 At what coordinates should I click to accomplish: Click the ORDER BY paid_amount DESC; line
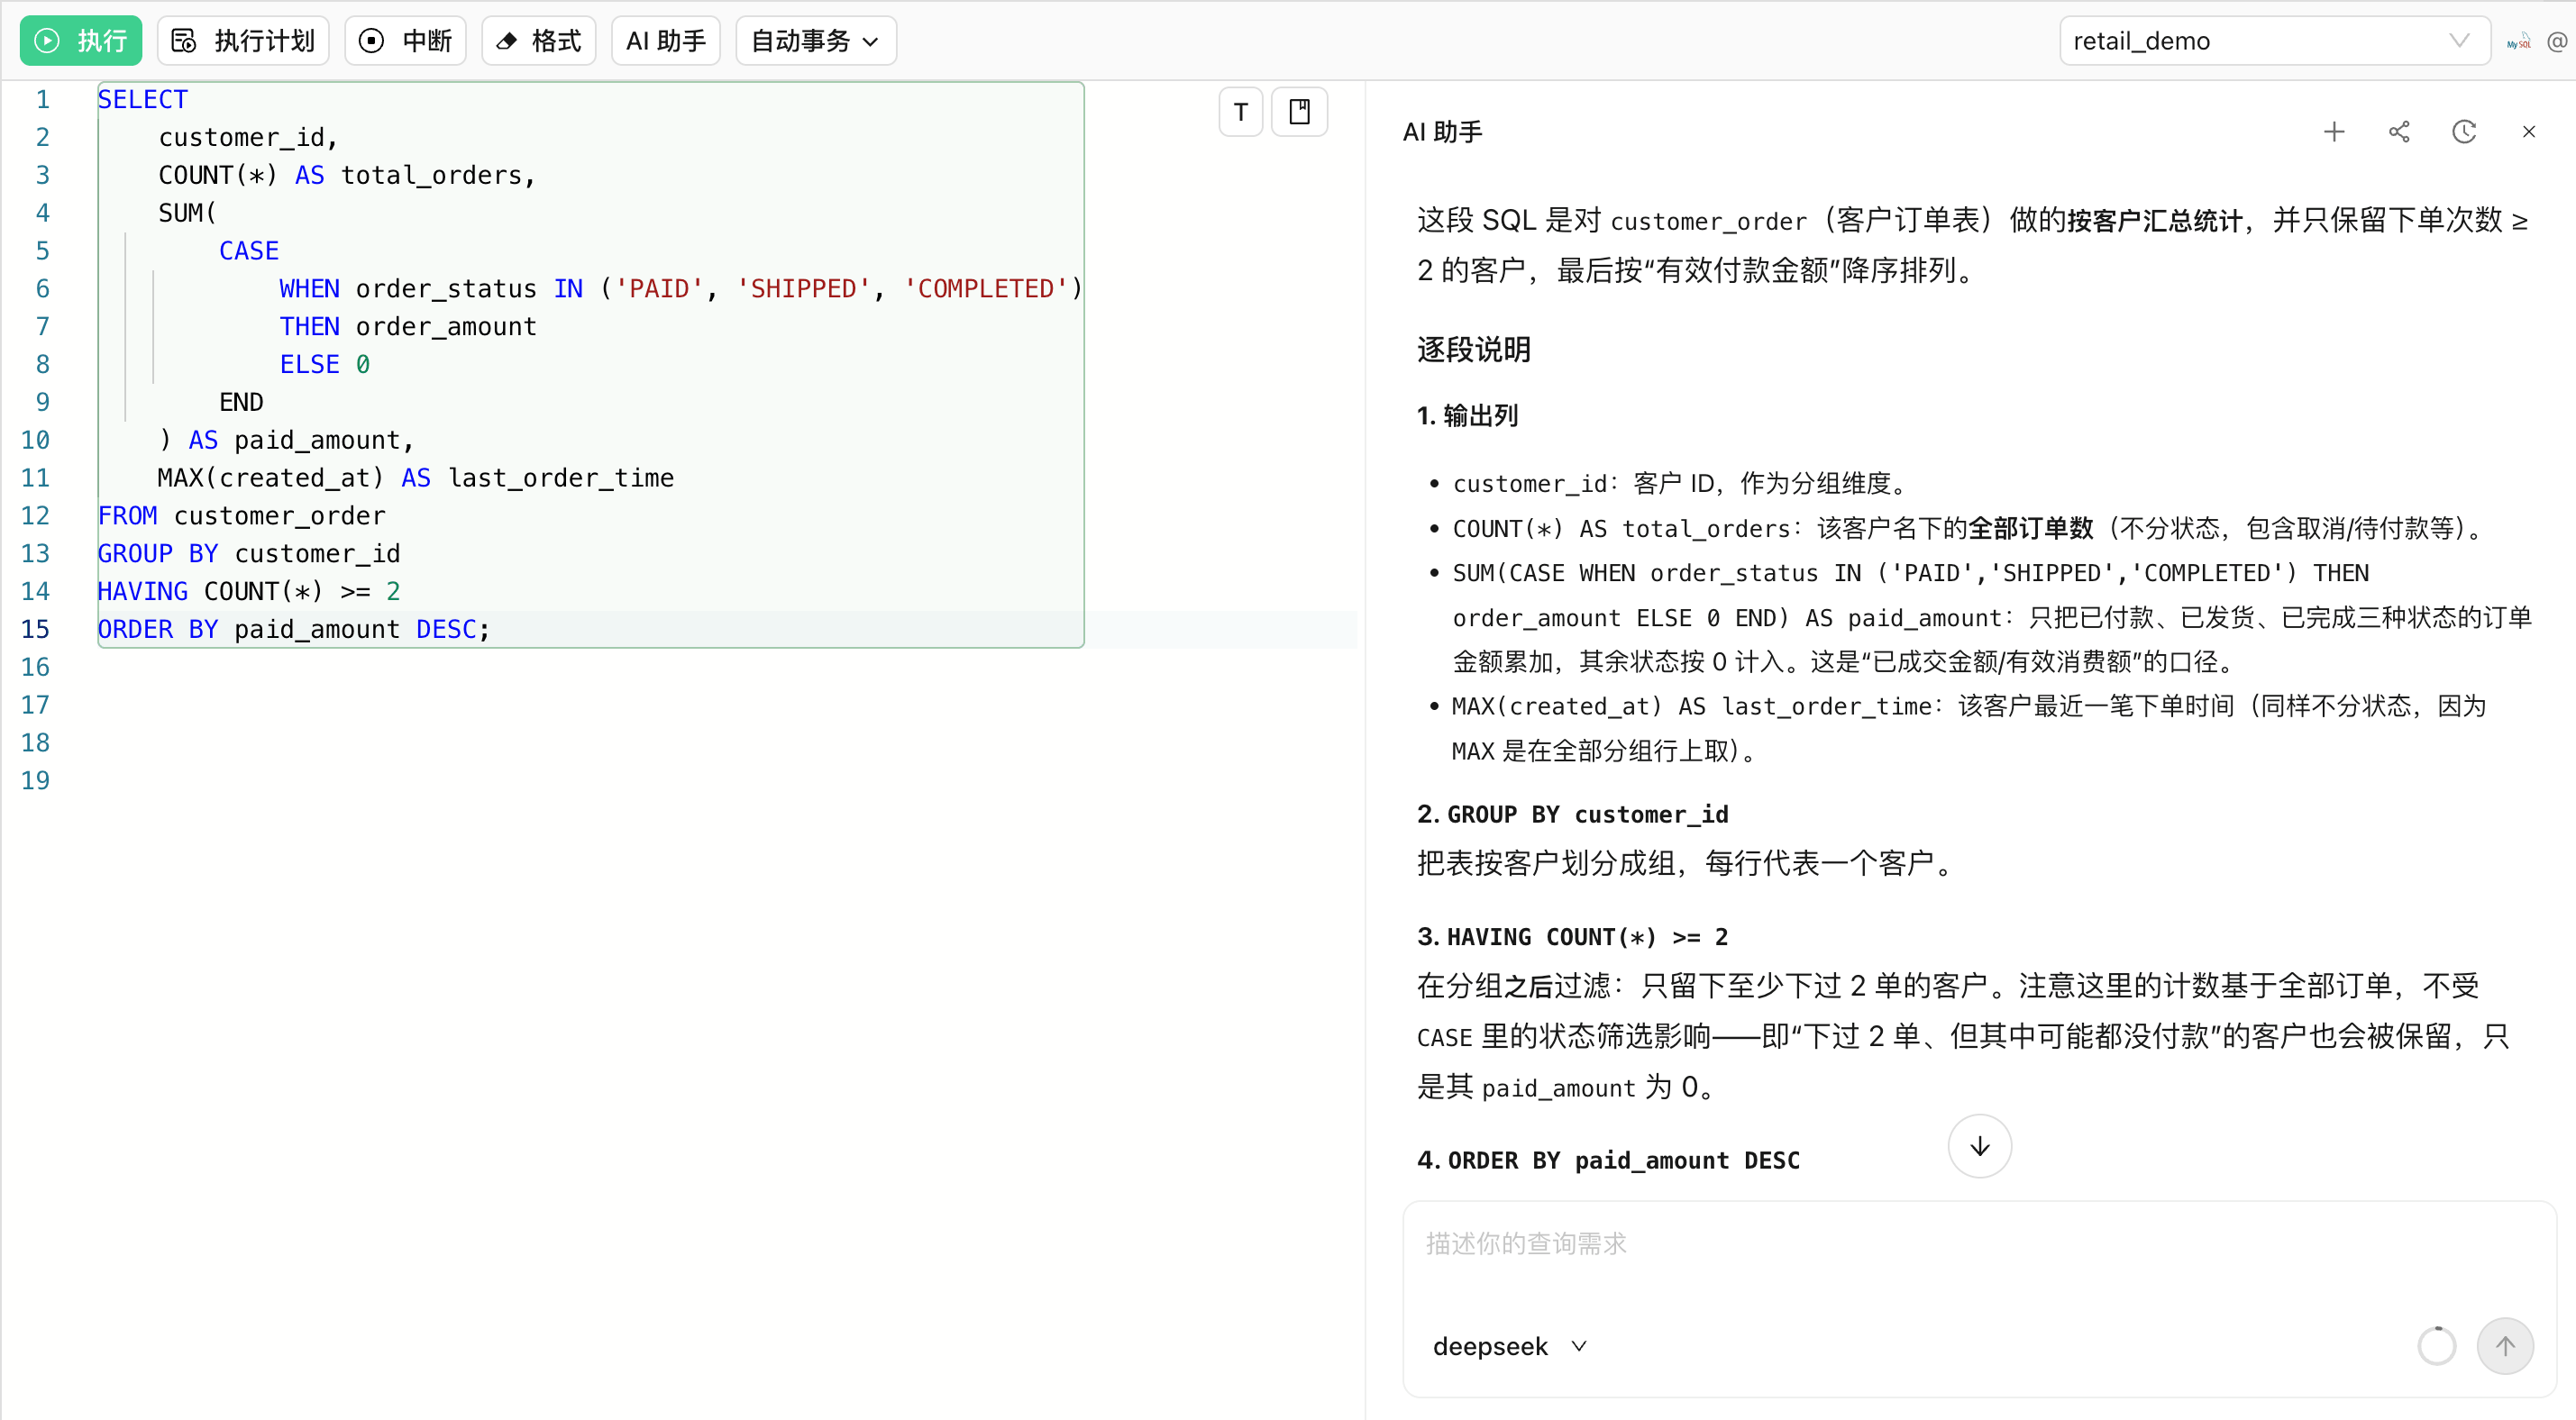point(294,630)
